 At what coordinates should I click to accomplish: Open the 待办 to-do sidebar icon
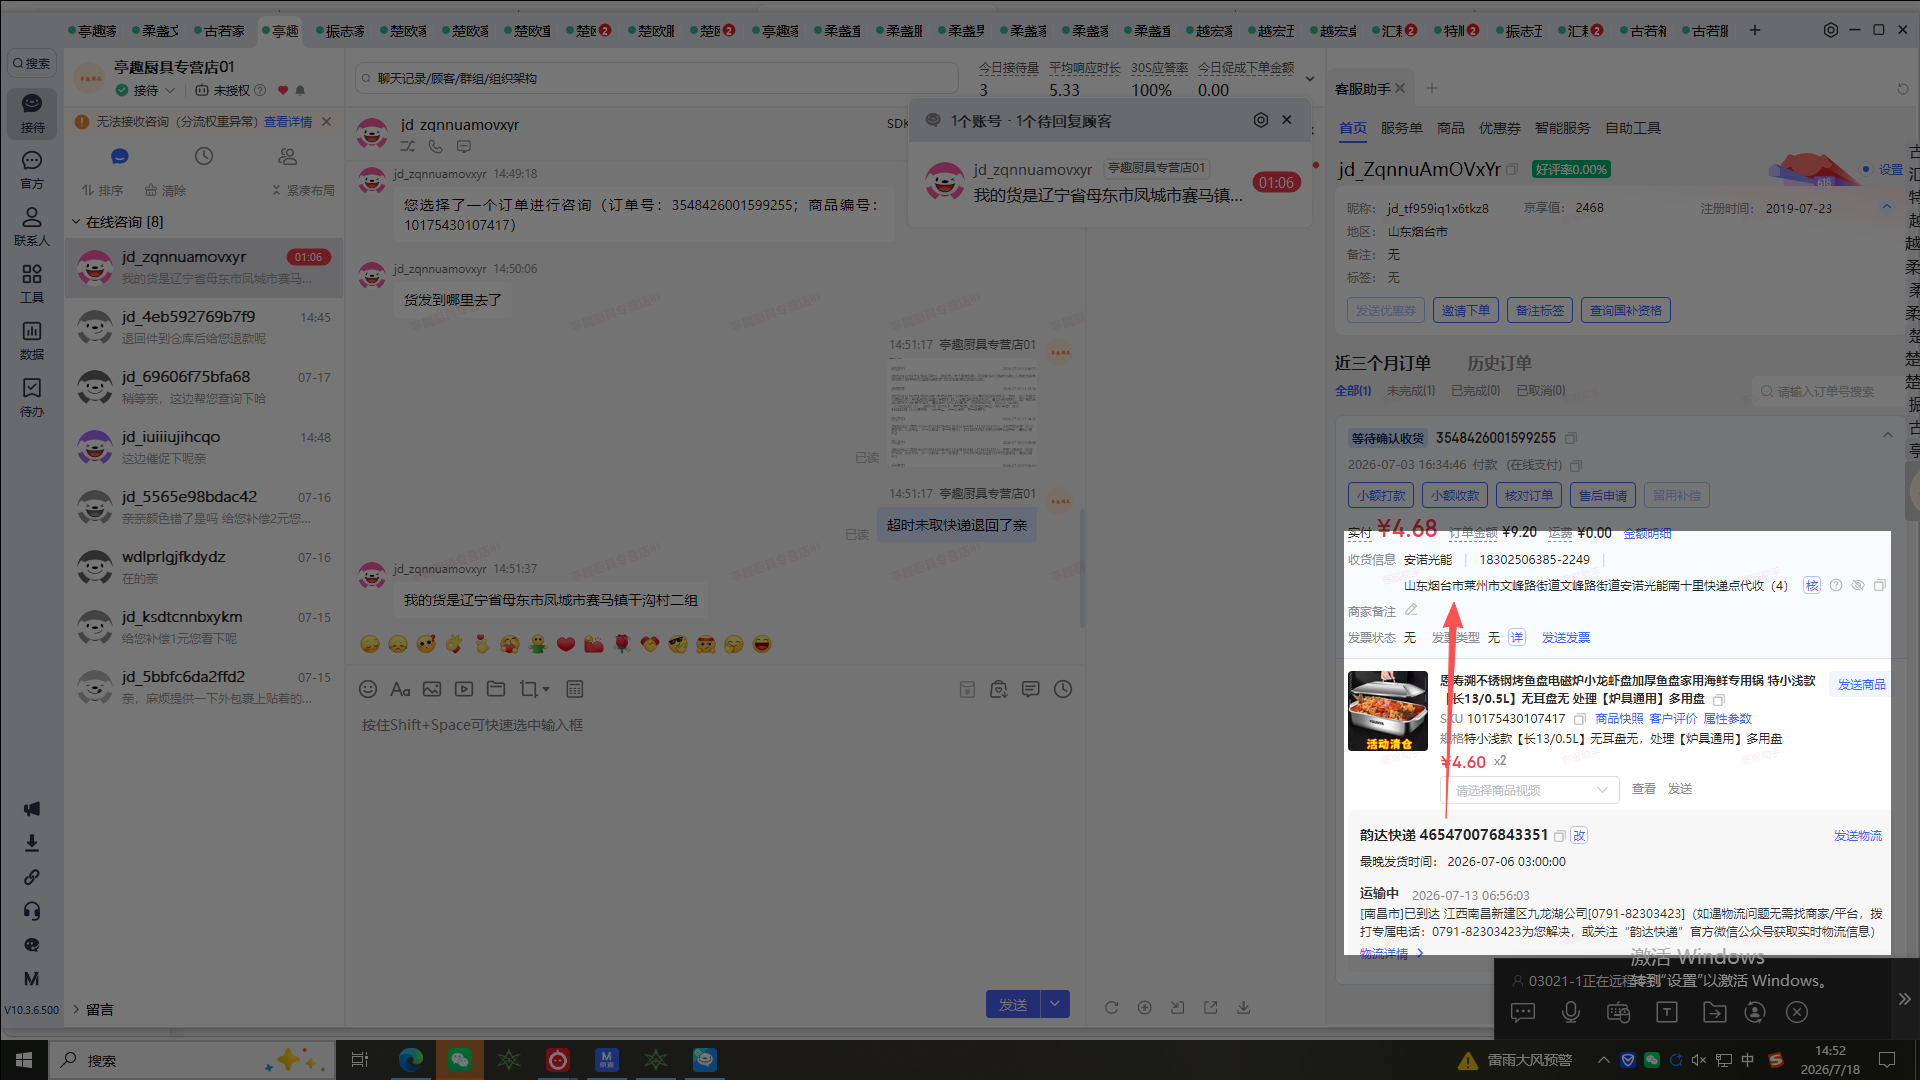point(32,397)
